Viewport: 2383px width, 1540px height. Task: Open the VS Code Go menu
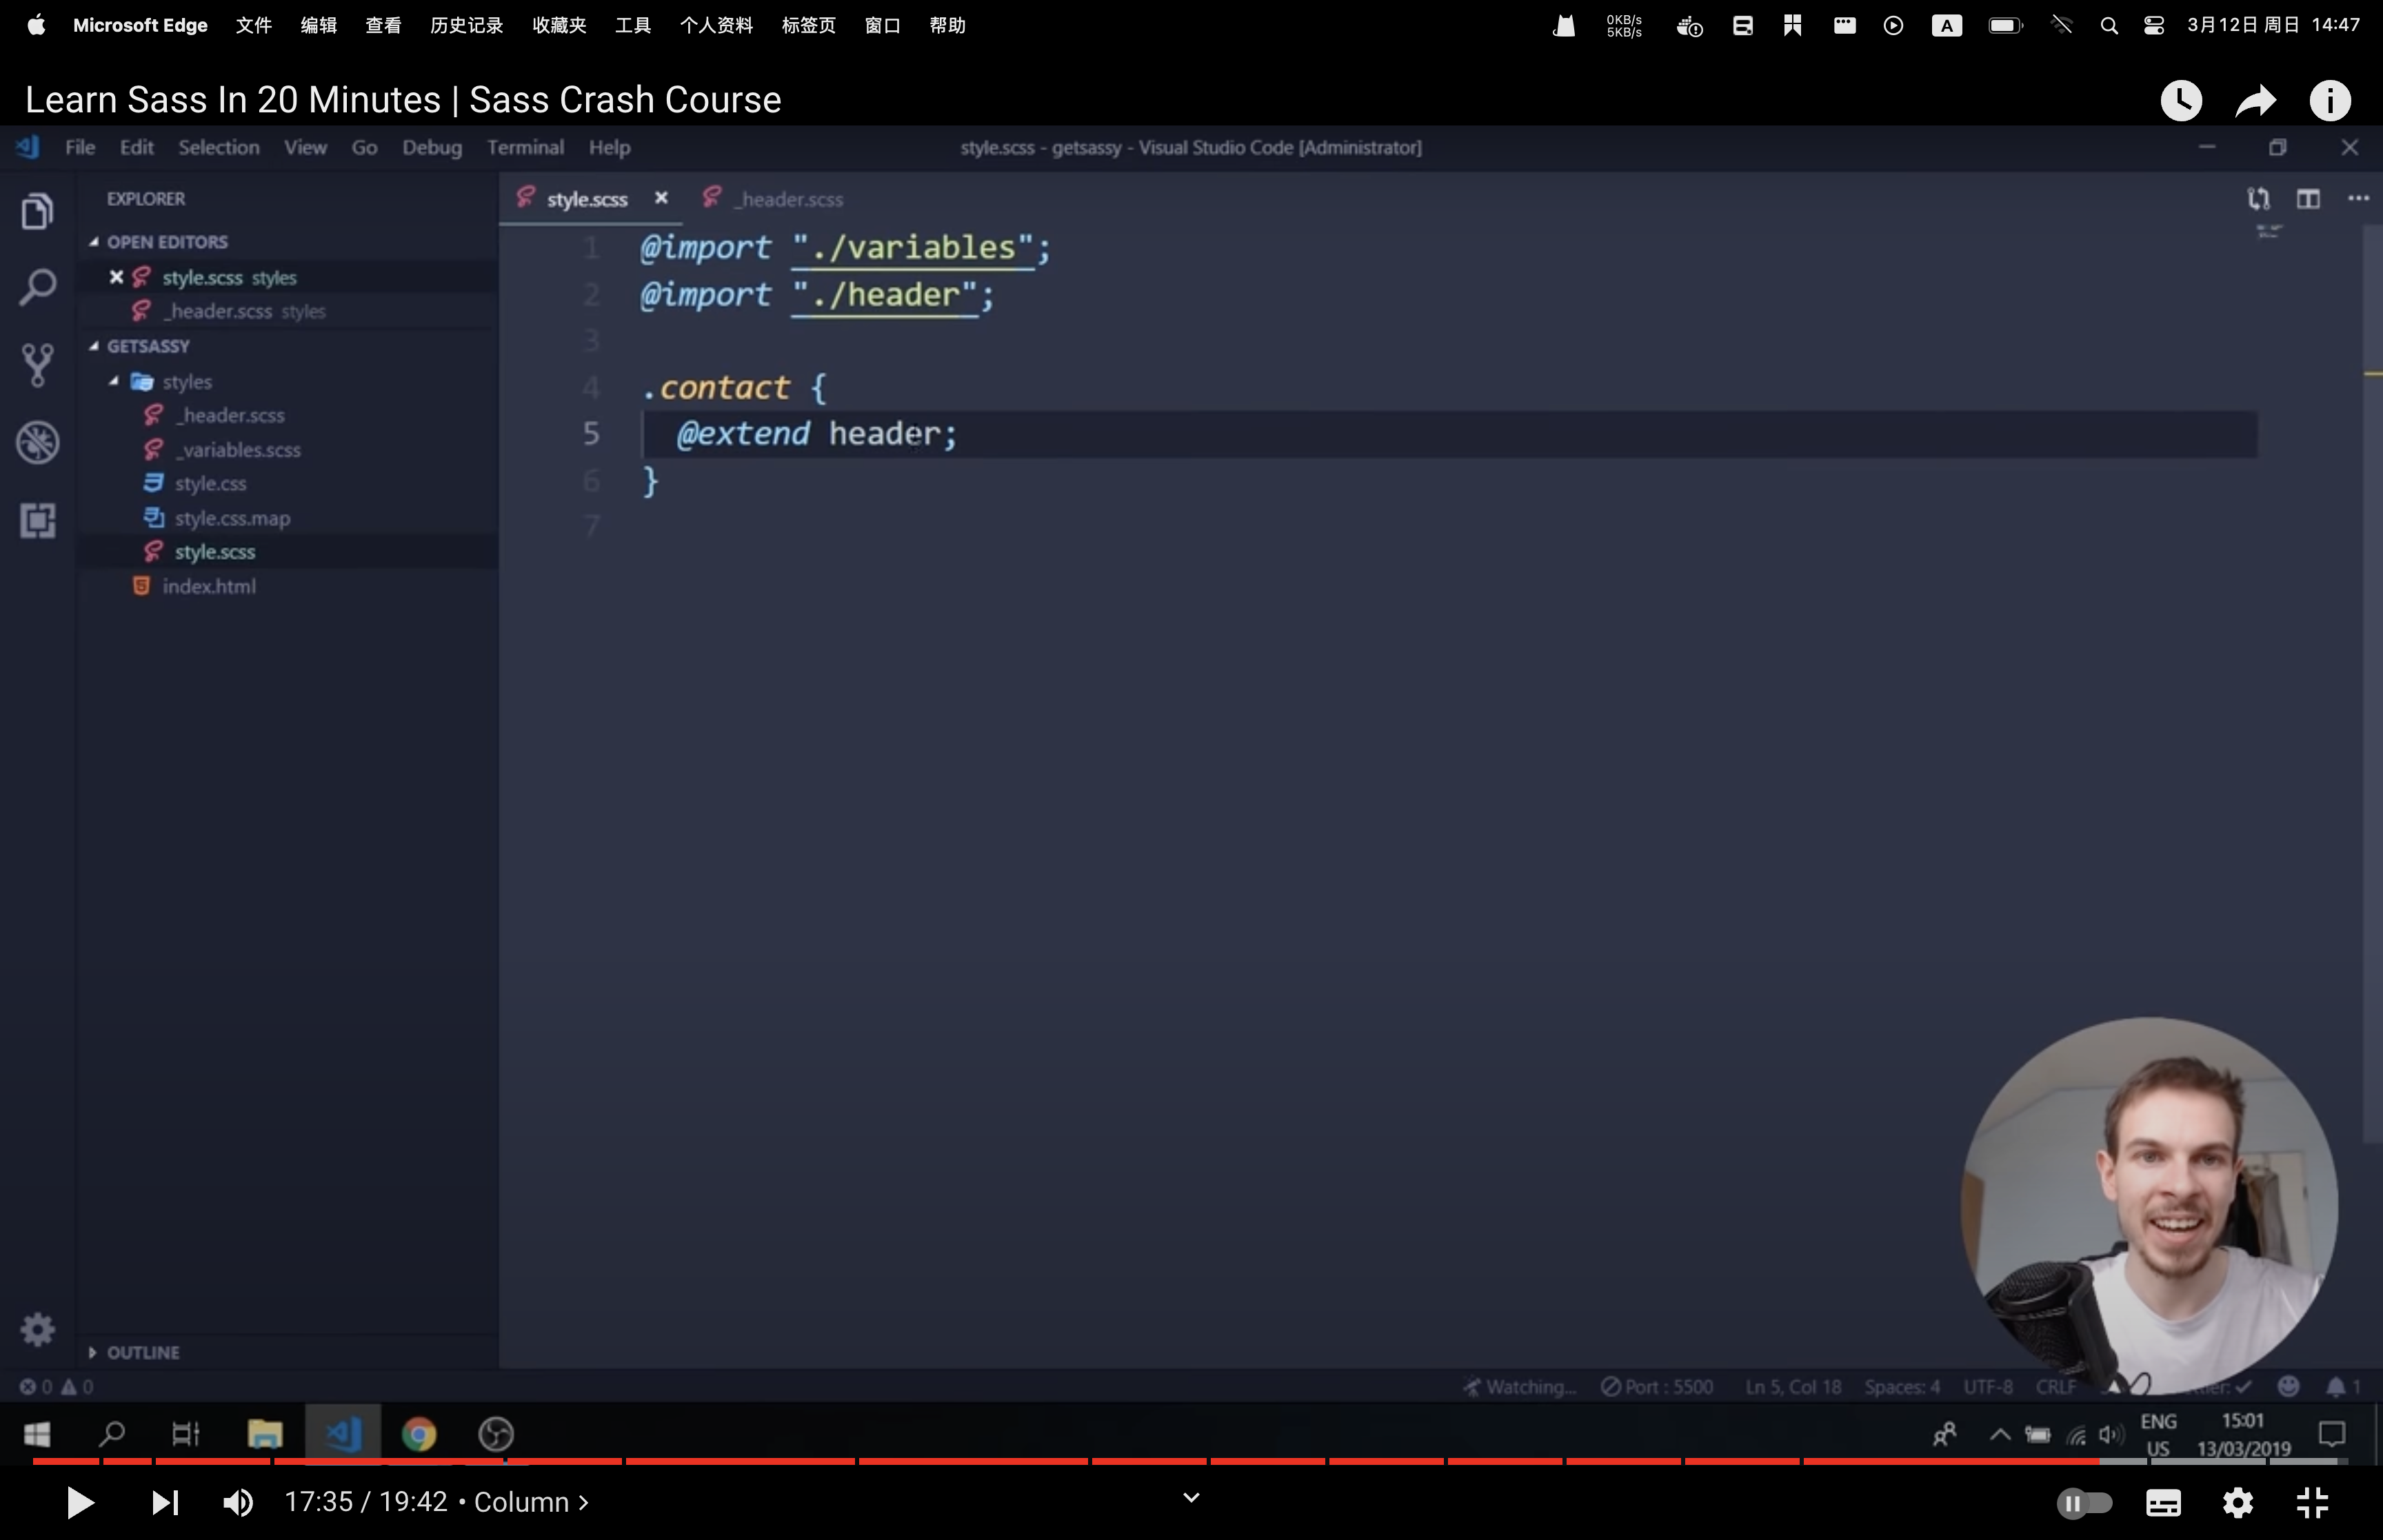tap(364, 147)
